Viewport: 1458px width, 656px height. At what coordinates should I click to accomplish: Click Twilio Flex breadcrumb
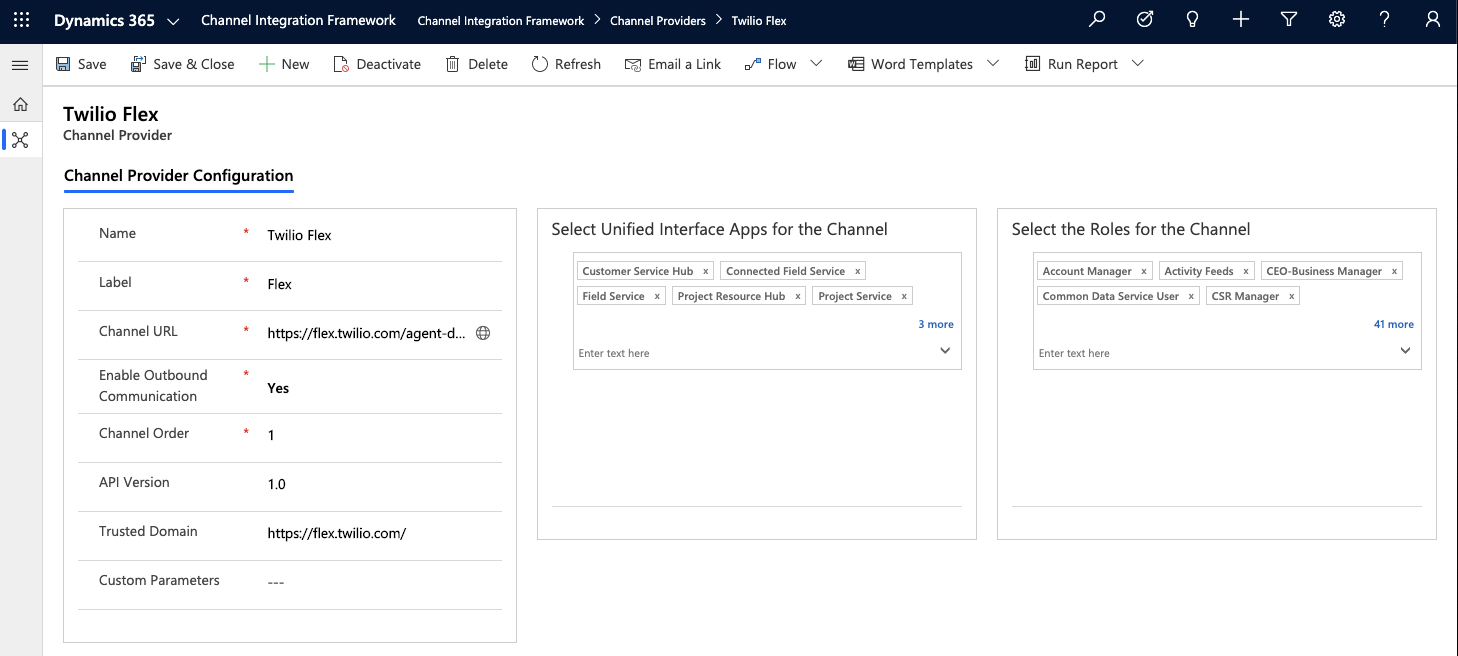pyautogui.click(x=759, y=21)
